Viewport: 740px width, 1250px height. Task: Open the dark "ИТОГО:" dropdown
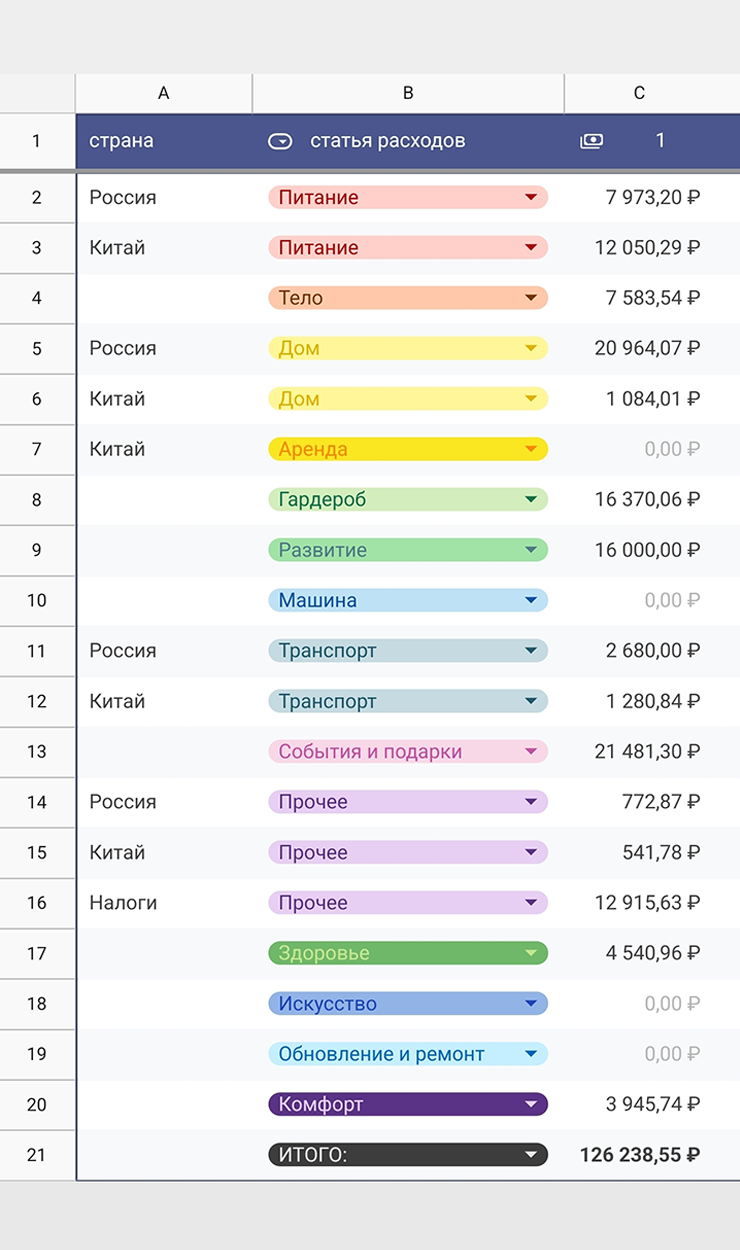[x=531, y=1155]
